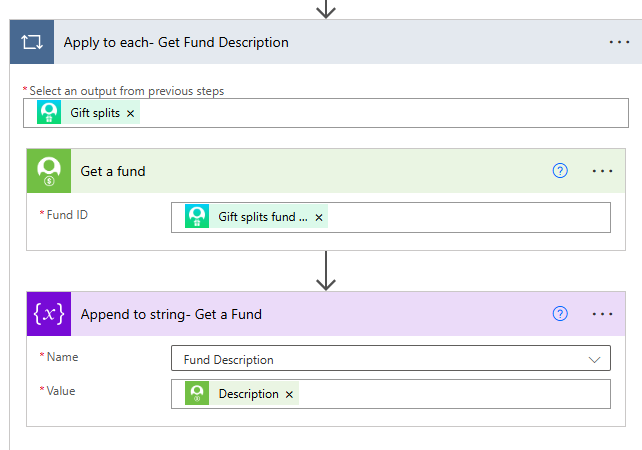The image size is (642, 450).
Task: Open help for Append to string
Action: [560, 314]
